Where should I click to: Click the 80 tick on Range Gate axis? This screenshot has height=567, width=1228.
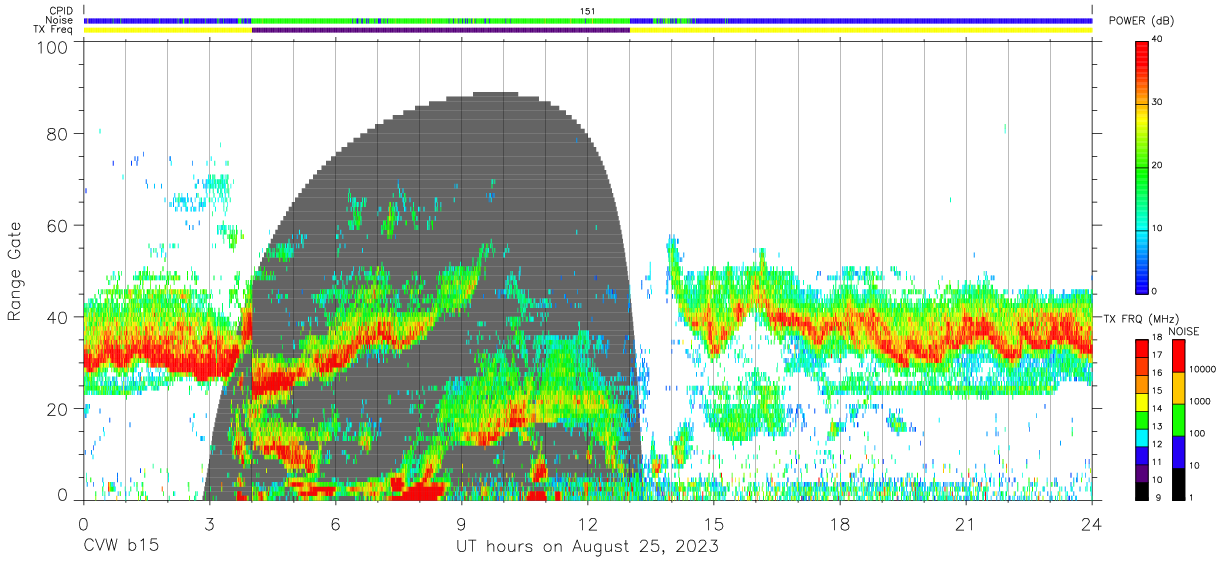(56, 136)
